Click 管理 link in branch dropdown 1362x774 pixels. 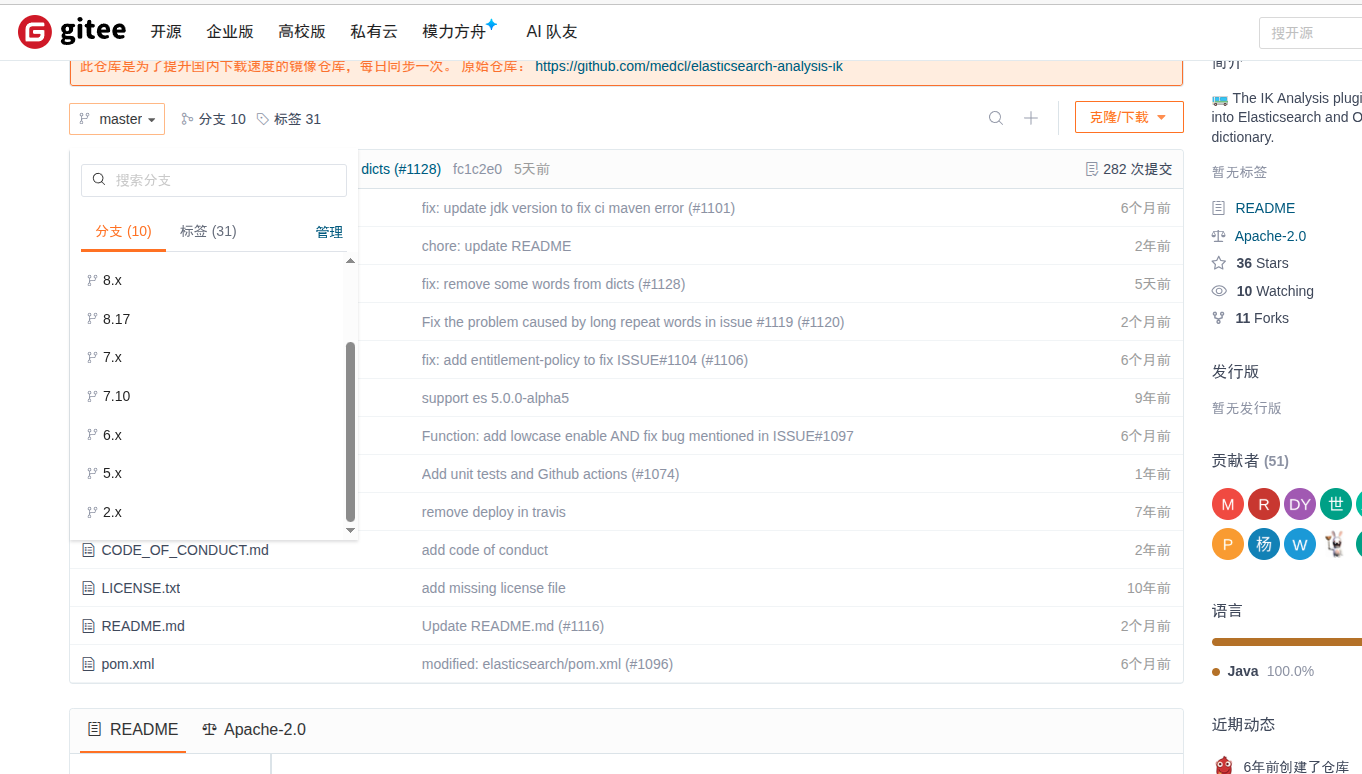[x=329, y=232]
